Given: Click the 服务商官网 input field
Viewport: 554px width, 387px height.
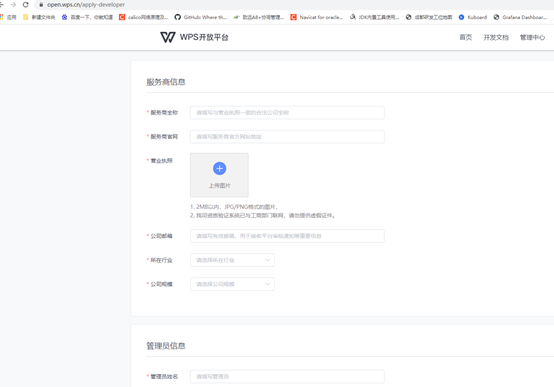Looking at the screenshot, I should point(287,137).
